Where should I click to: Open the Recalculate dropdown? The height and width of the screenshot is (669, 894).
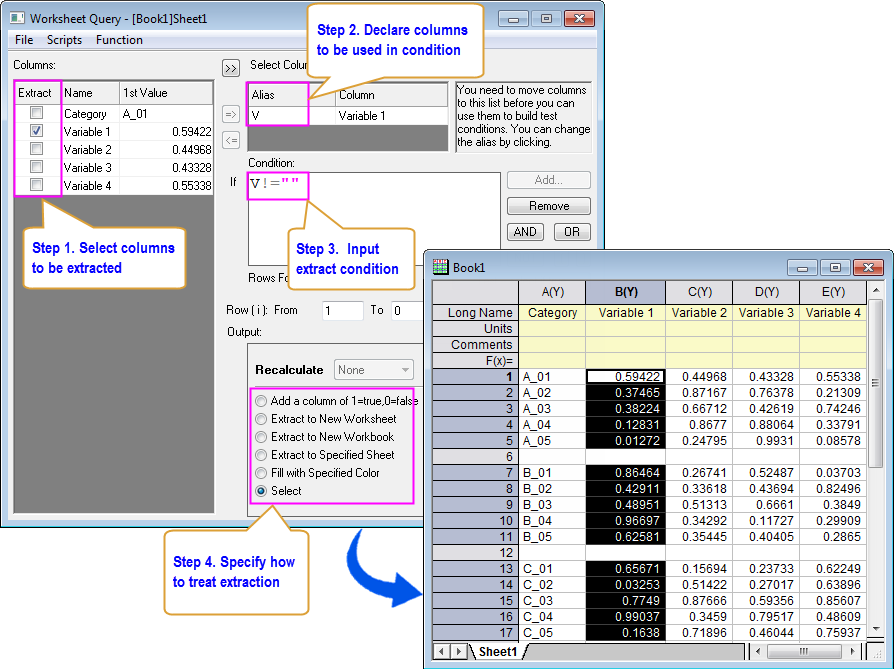point(374,370)
